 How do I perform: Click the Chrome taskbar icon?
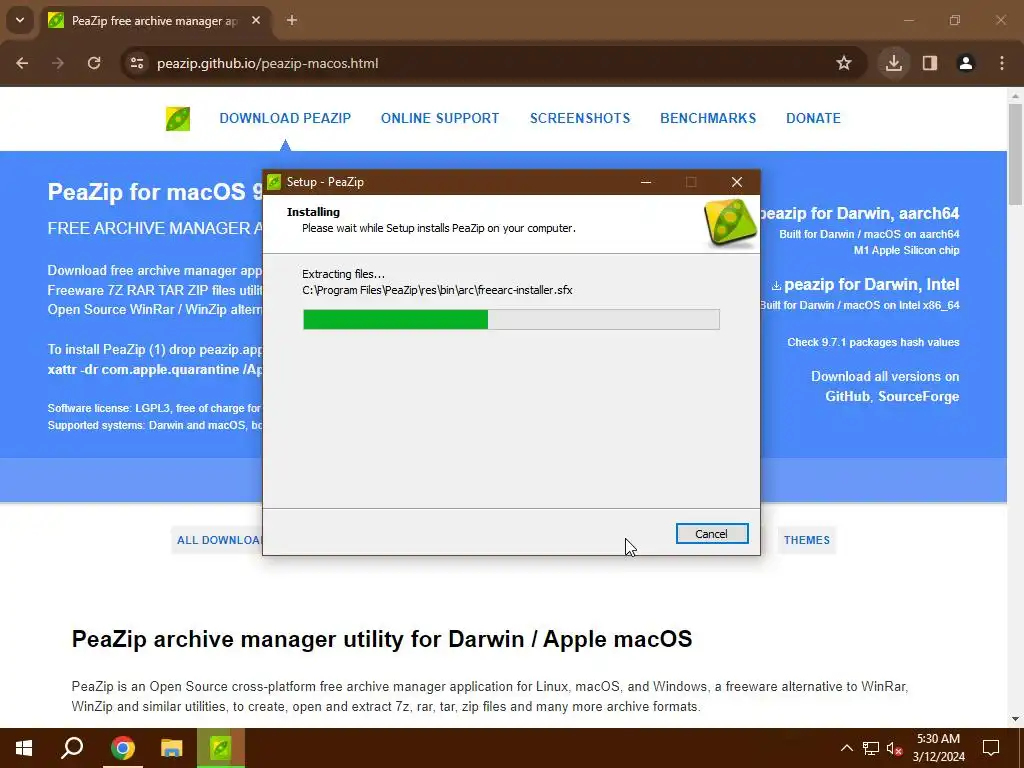coord(122,748)
